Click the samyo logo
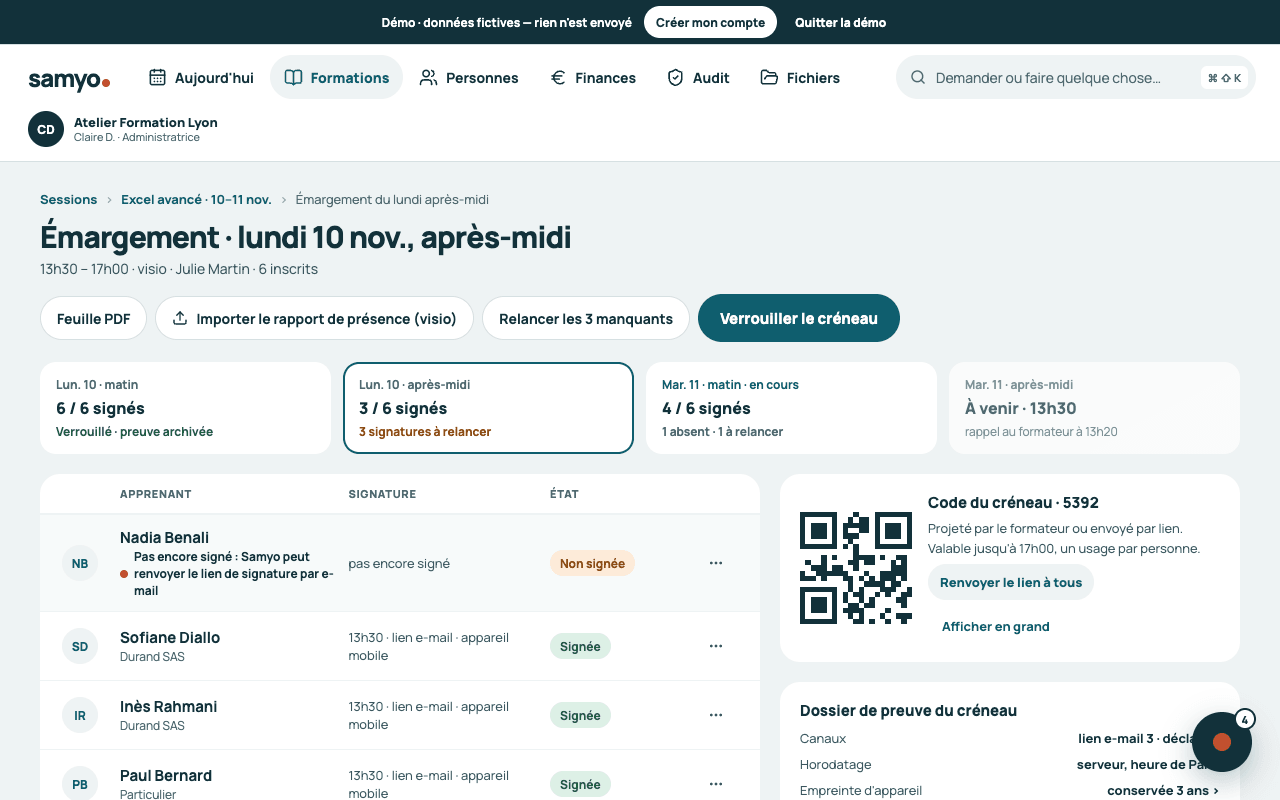 69,79
